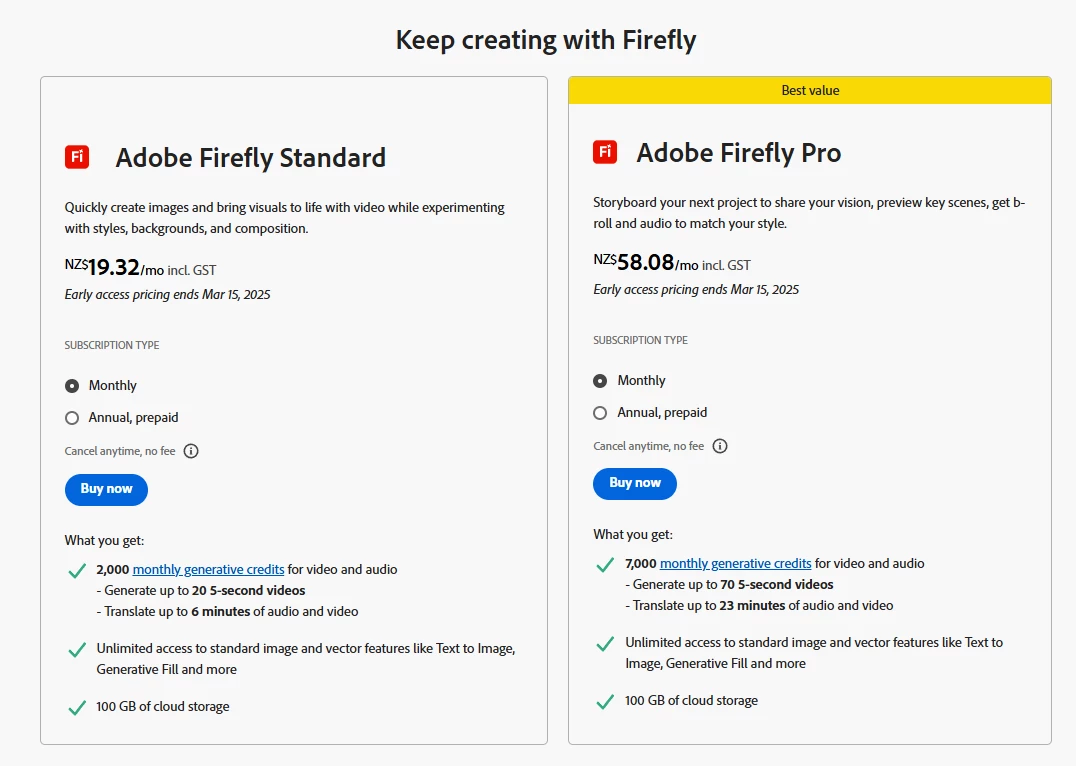
Task: Click Pro plan unlimited access checkmark
Action: tap(605, 644)
